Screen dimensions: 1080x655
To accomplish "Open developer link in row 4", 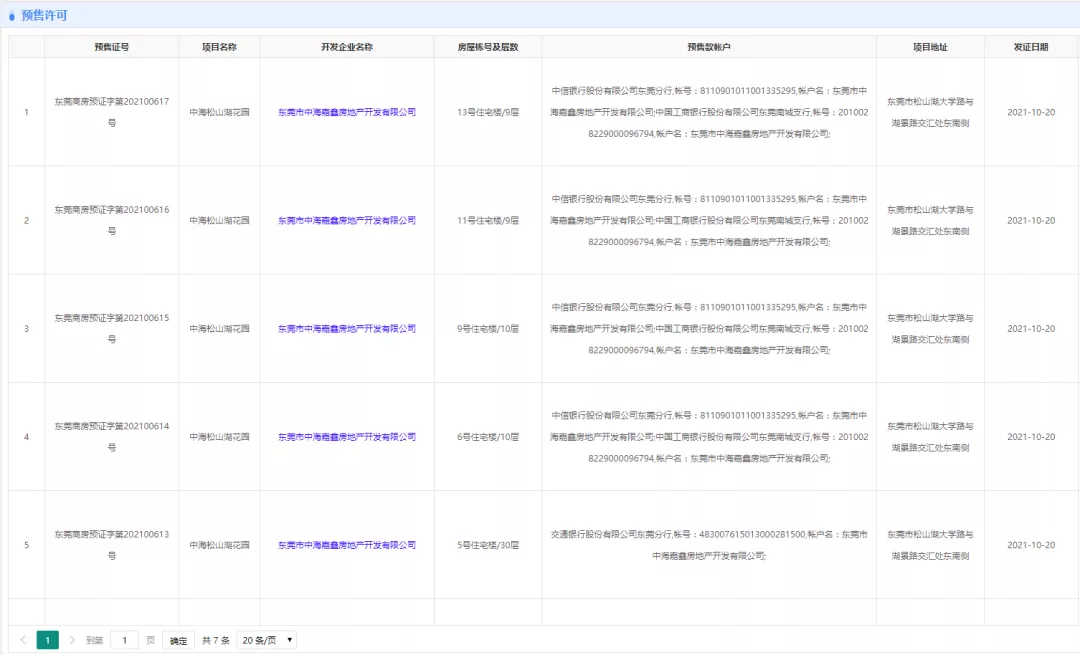I will click(346, 437).
